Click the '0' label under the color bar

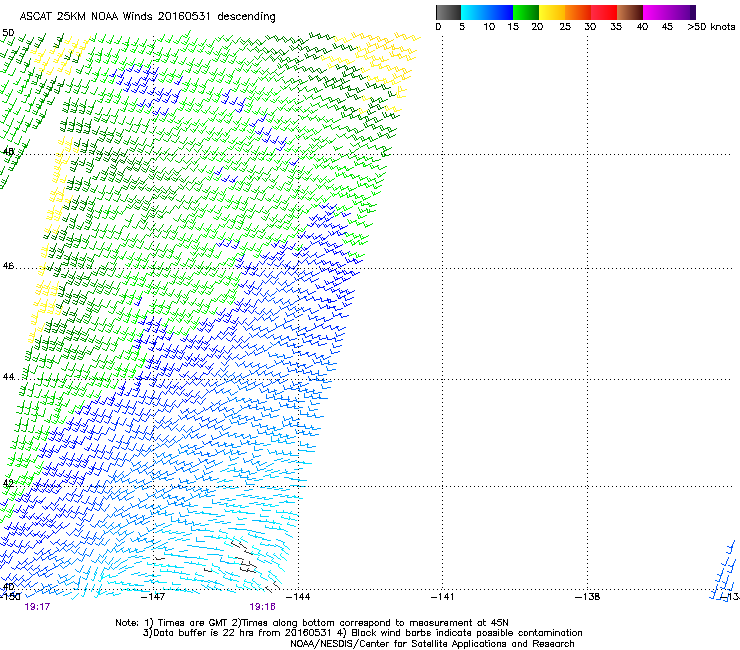coord(438,27)
